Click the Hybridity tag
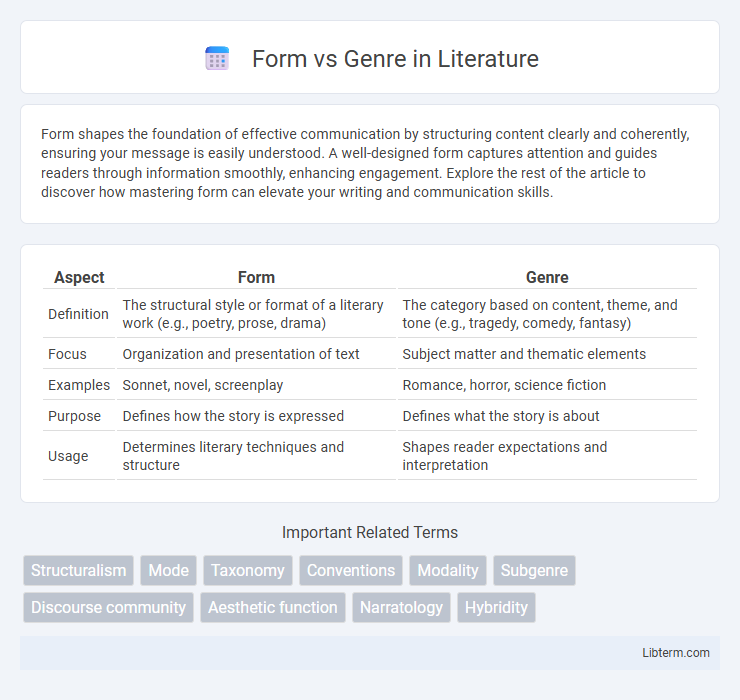 [x=496, y=607]
